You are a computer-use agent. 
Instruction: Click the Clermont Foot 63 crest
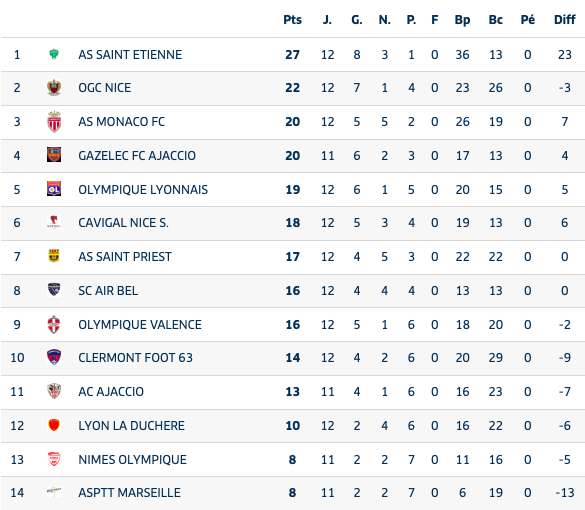[54, 357]
